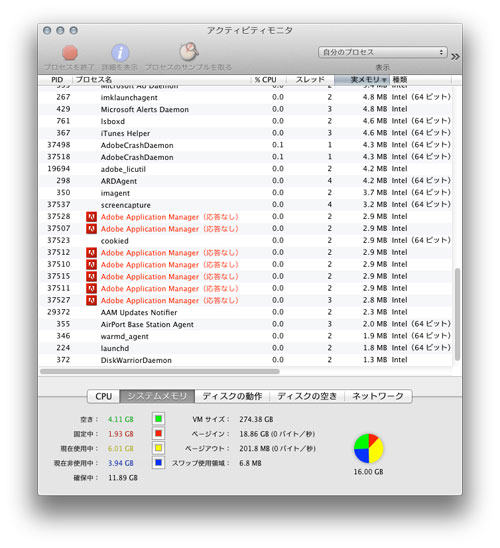Click the 4.11 GB free value
This screenshot has height=548, width=500.
point(121,419)
